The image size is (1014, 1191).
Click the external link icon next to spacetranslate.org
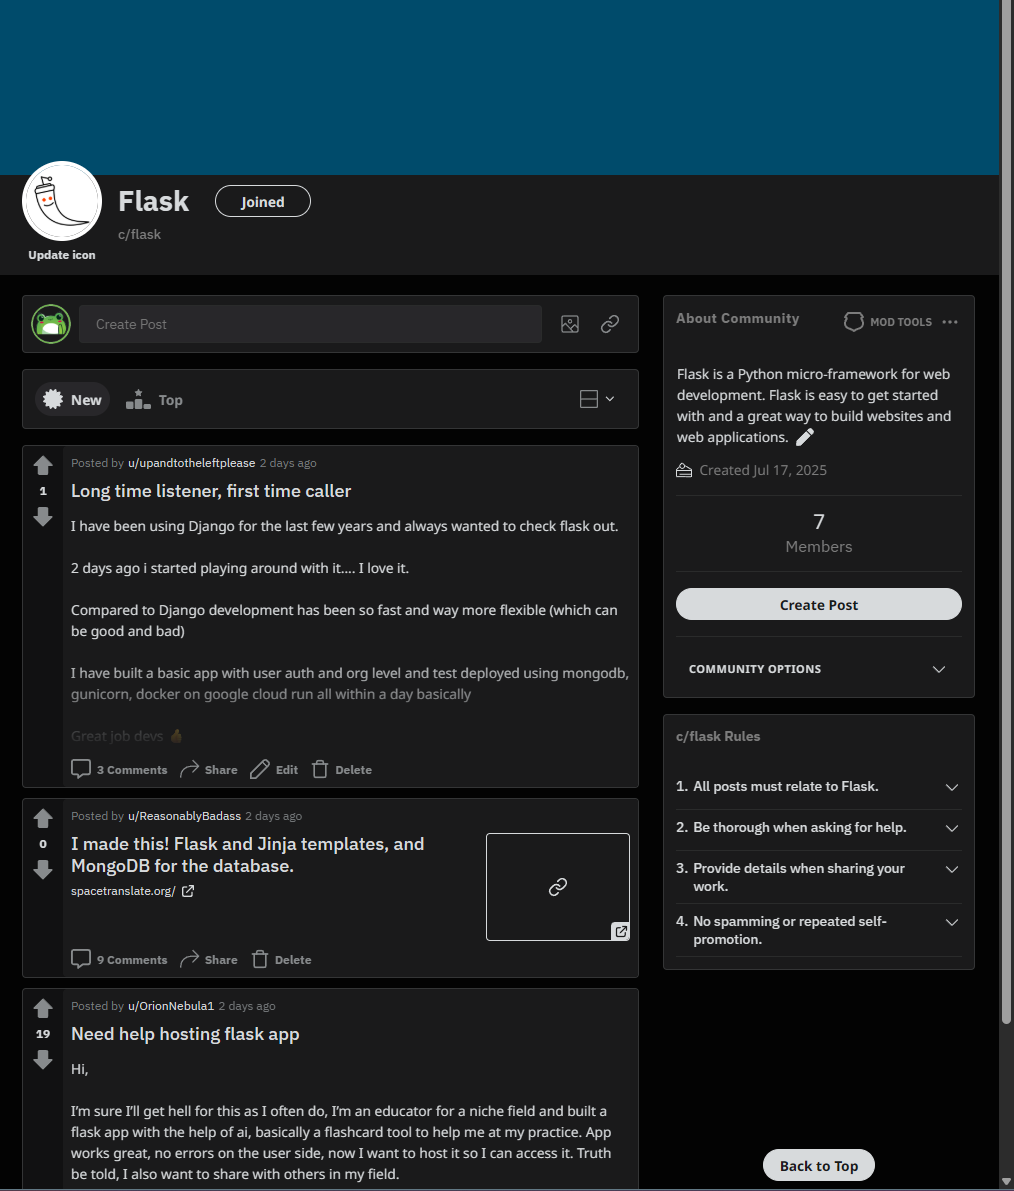click(x=188, y=891)
